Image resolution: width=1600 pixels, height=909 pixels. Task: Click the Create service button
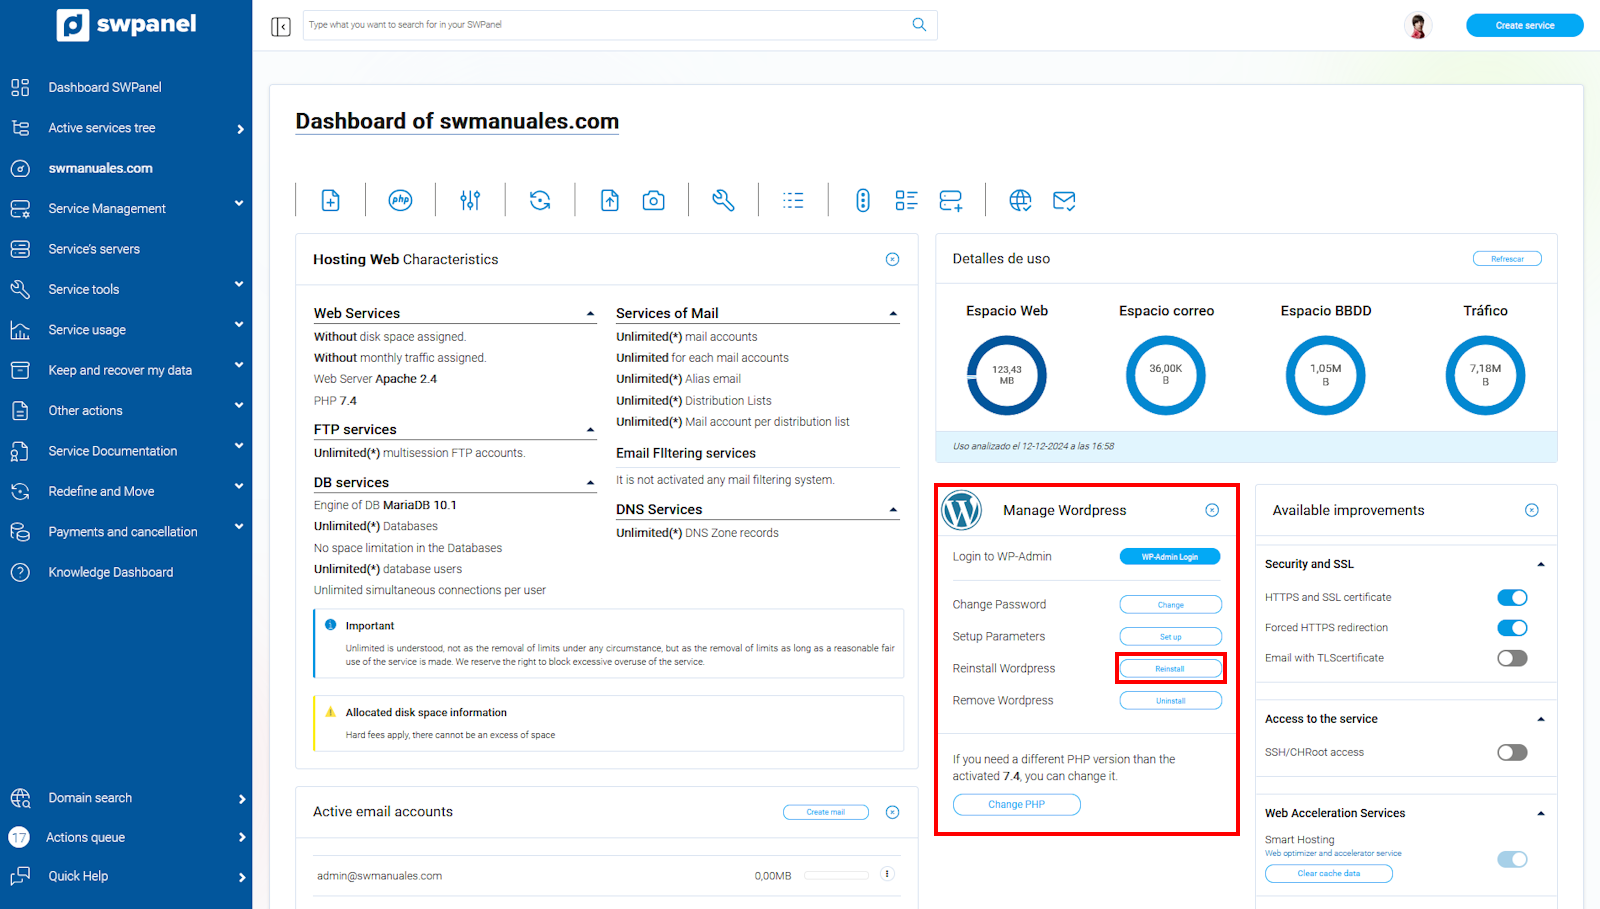tap(1524, 26)
